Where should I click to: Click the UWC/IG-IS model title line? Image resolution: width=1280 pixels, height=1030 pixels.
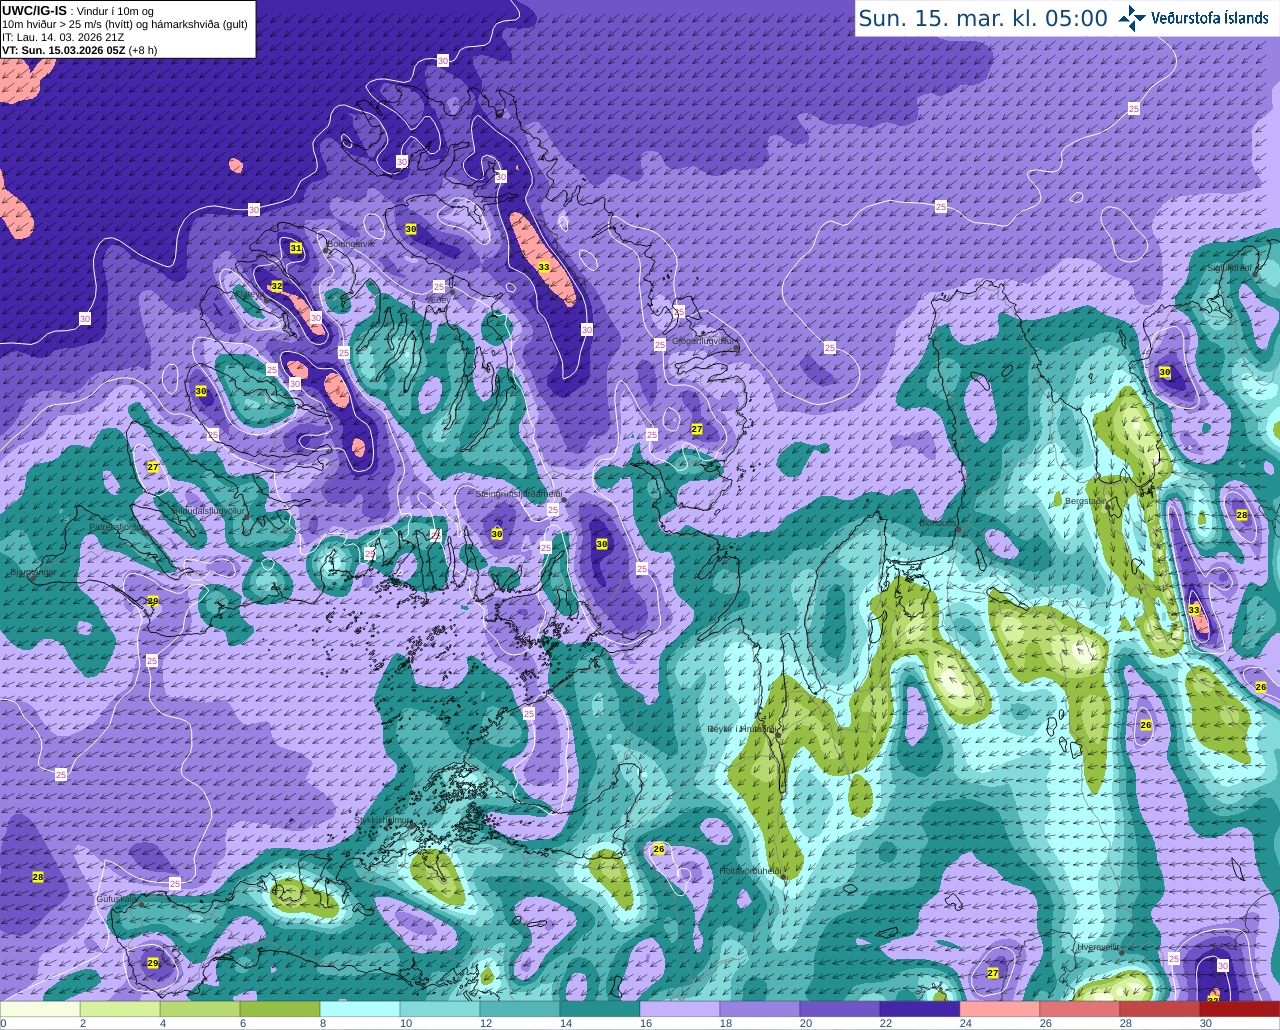(78, 11)
